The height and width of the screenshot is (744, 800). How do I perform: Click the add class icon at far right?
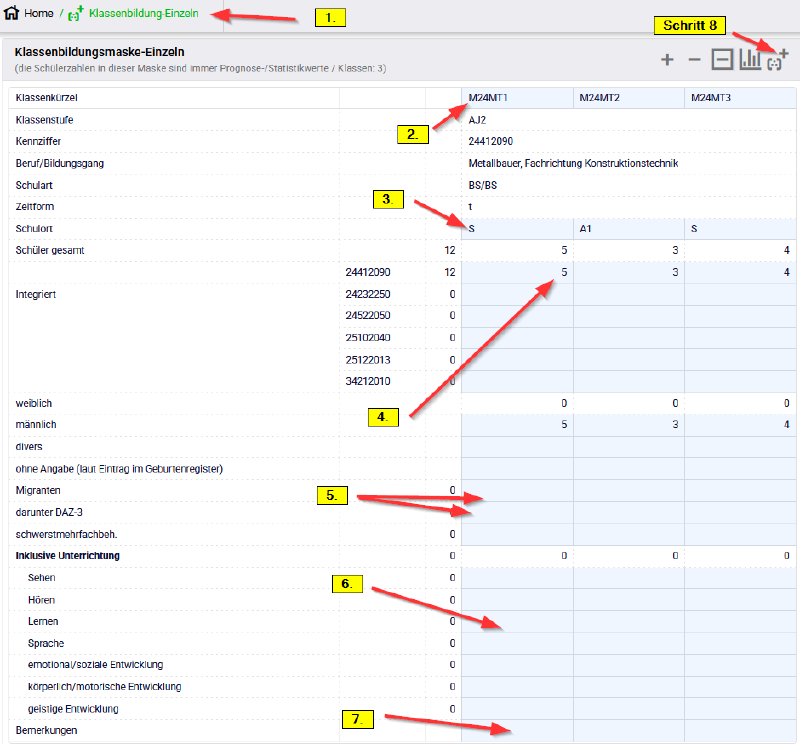point(777,61)
